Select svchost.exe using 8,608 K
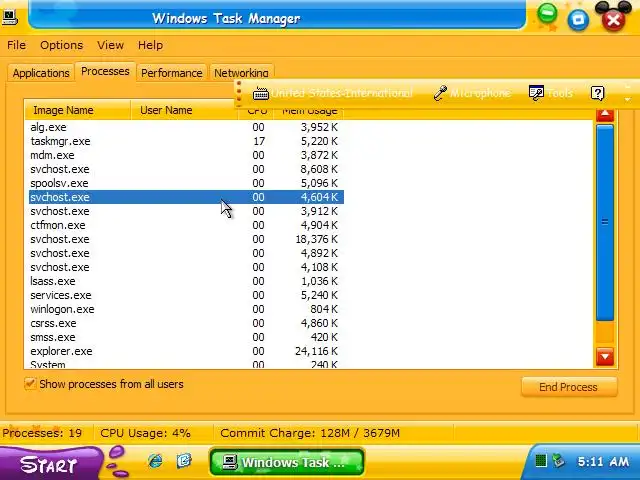This screenshot has height=480, width=640. coord(186,169)
